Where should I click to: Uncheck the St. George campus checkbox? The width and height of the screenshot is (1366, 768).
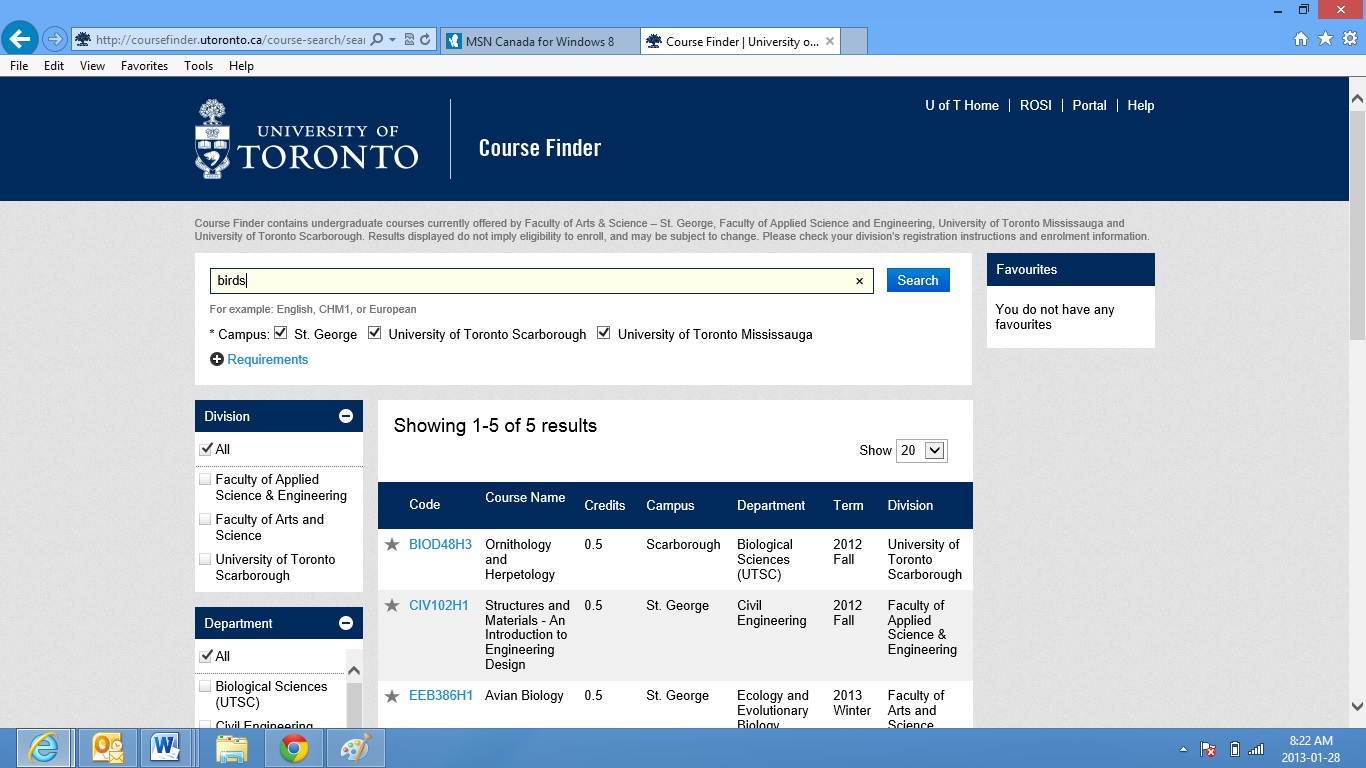coord(281,333)
